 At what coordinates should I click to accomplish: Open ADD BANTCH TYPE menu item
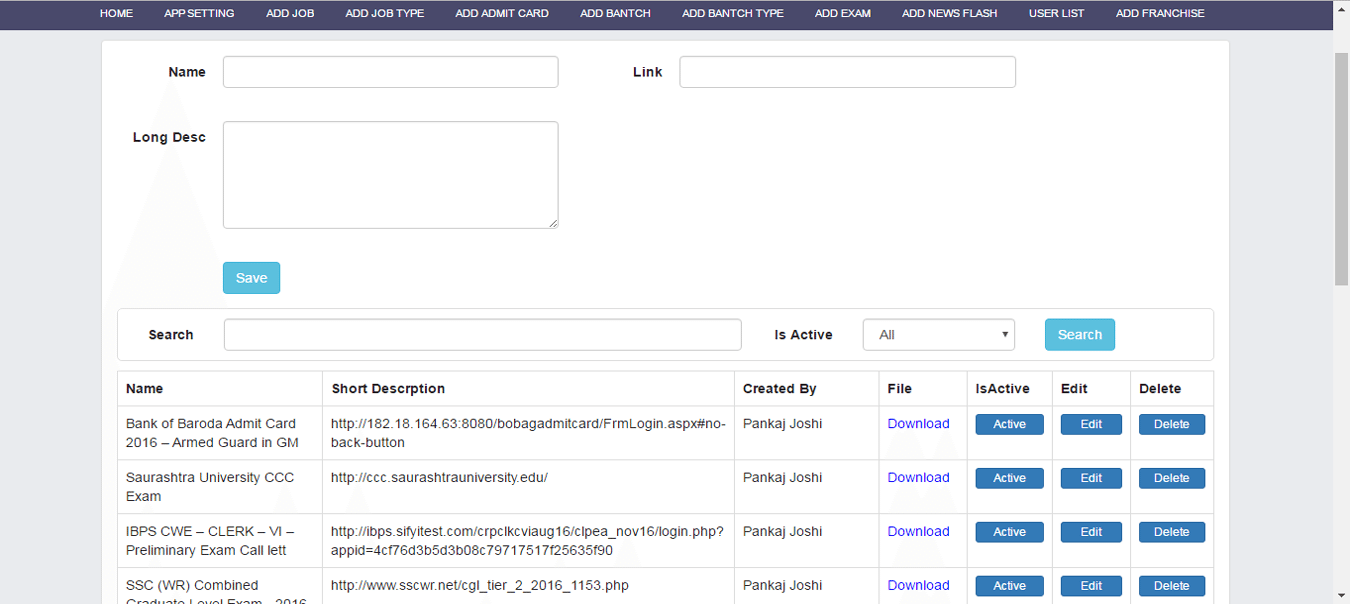733,13
